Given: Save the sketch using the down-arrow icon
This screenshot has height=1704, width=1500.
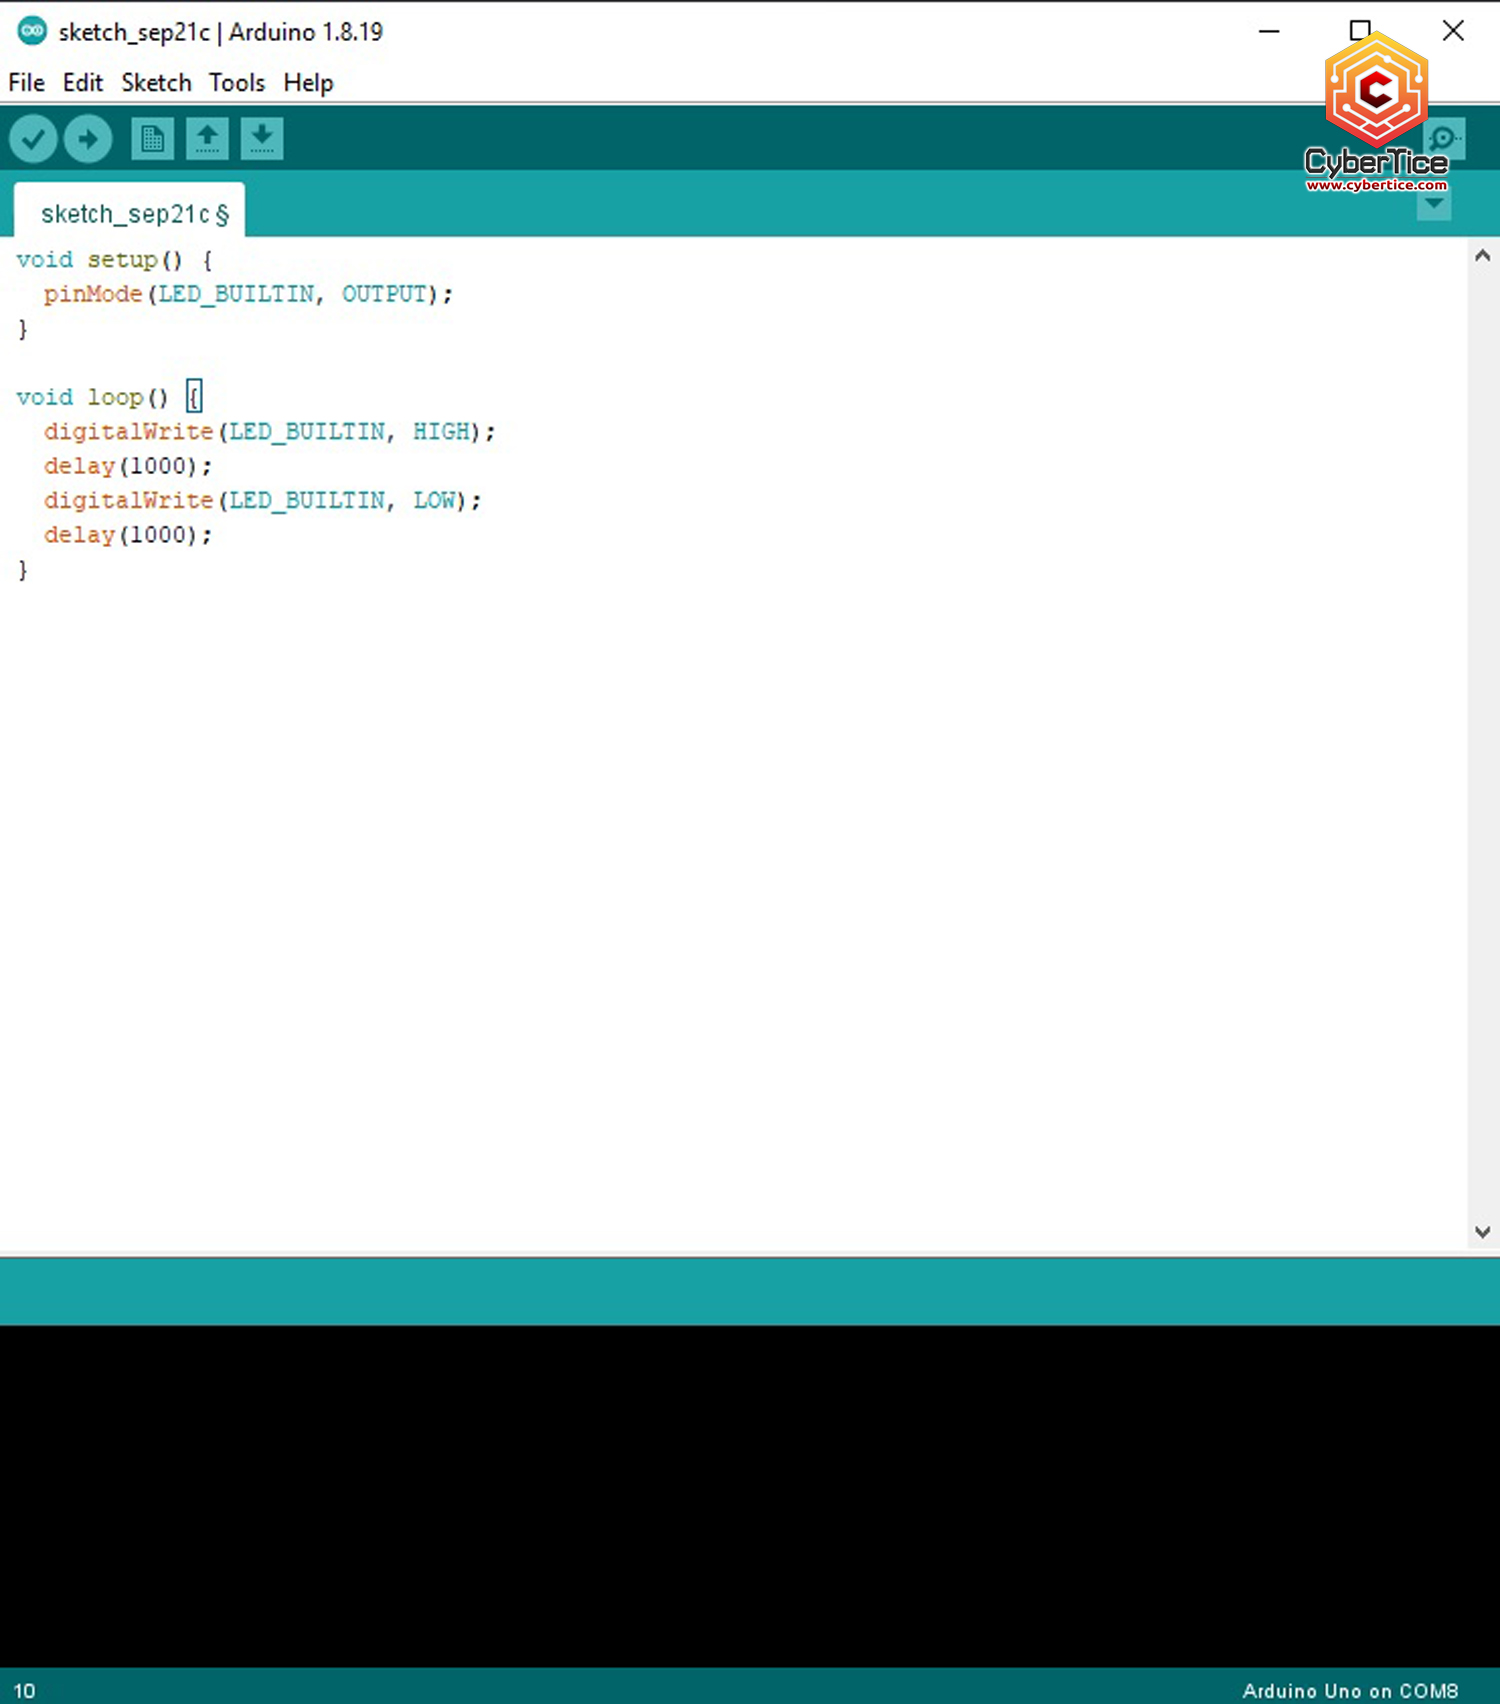Looking at the screenshot, I should coord(262,139).
